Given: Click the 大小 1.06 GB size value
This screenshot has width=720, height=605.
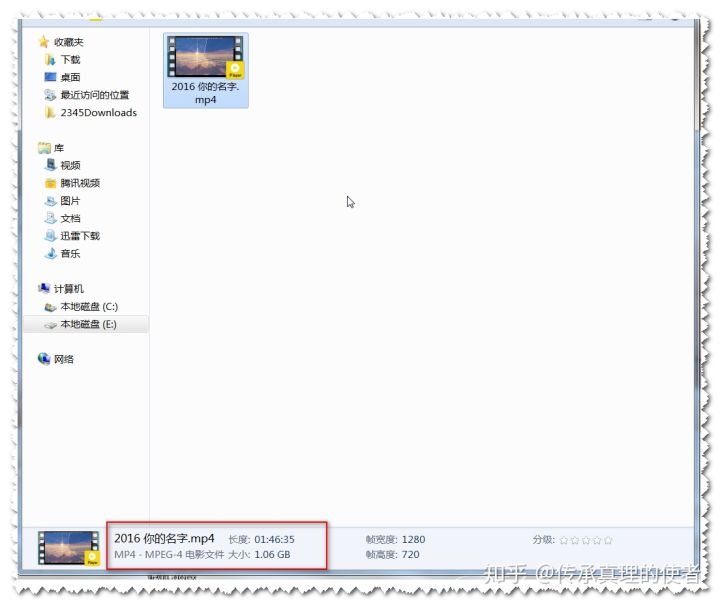Looking at the screenshot, I should 272,555.
